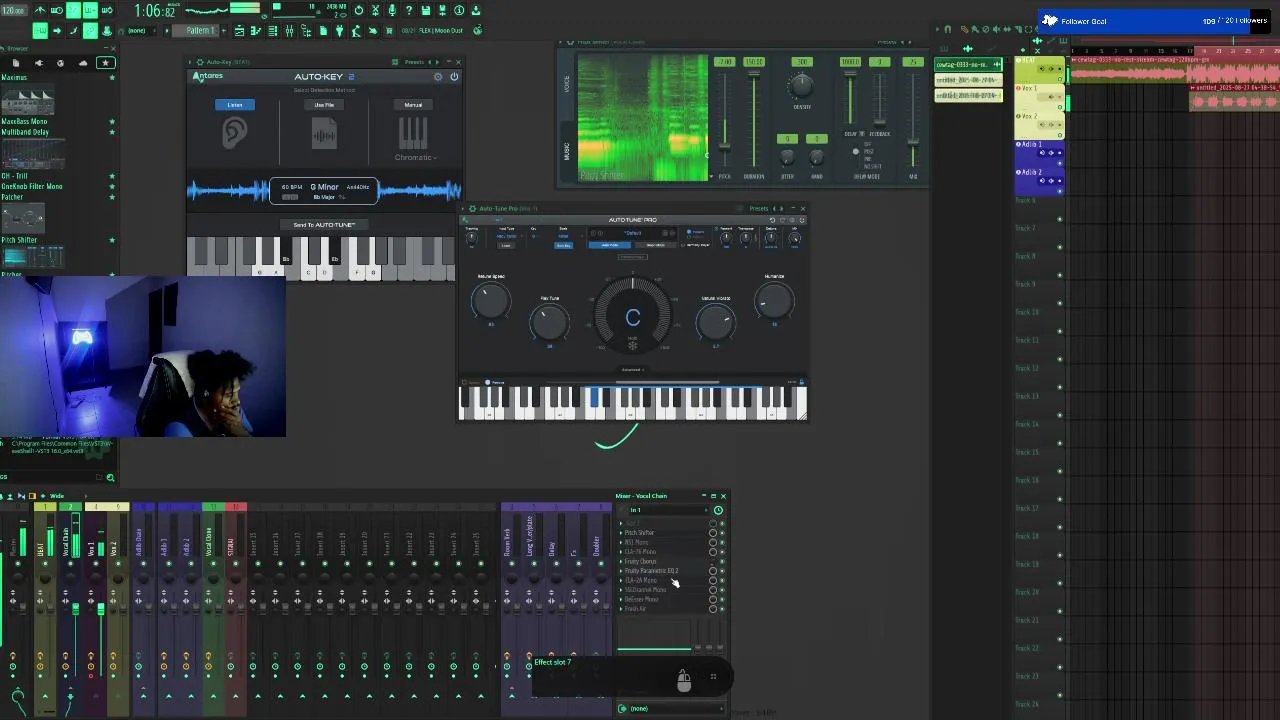
Task: Mute the Vocal Chain mixer insert
Action: click(70, 563)
